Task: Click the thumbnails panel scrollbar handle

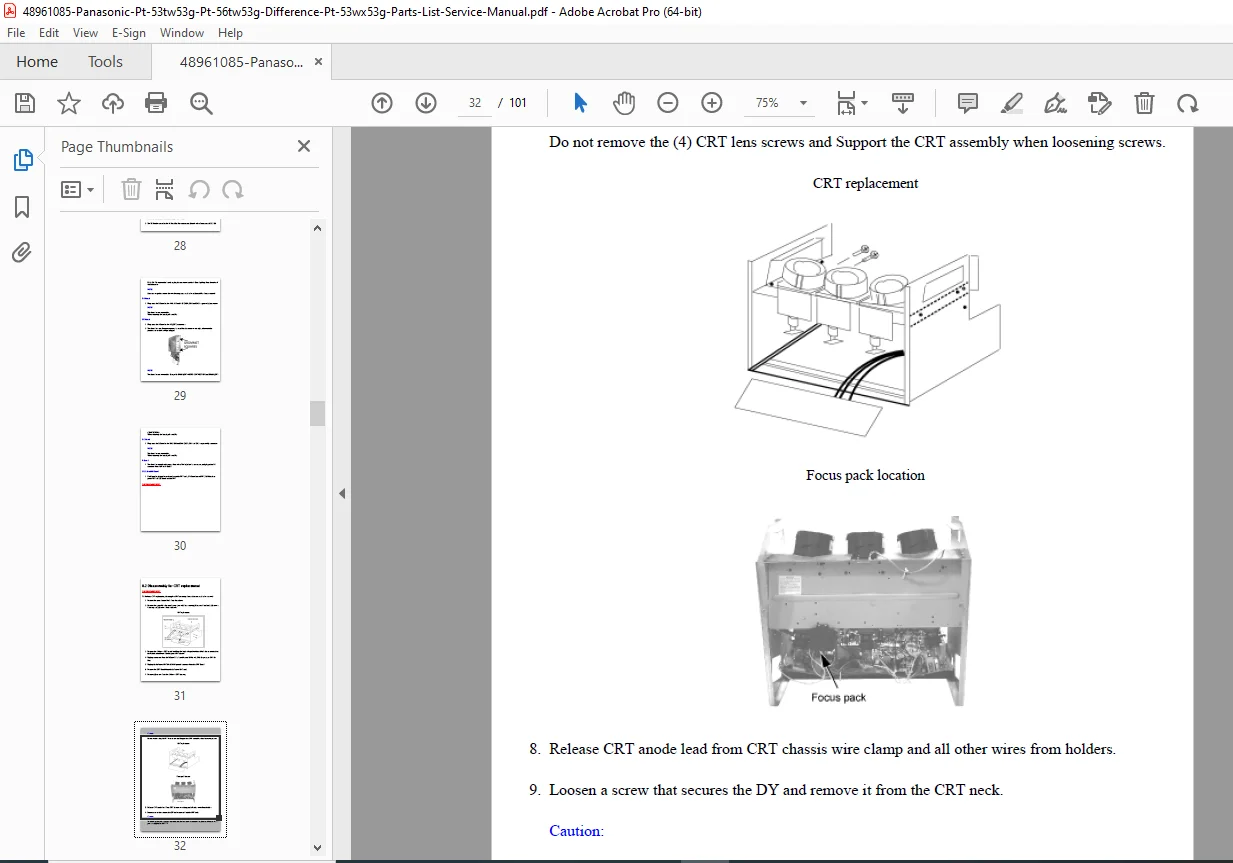Action: point(317,413)
